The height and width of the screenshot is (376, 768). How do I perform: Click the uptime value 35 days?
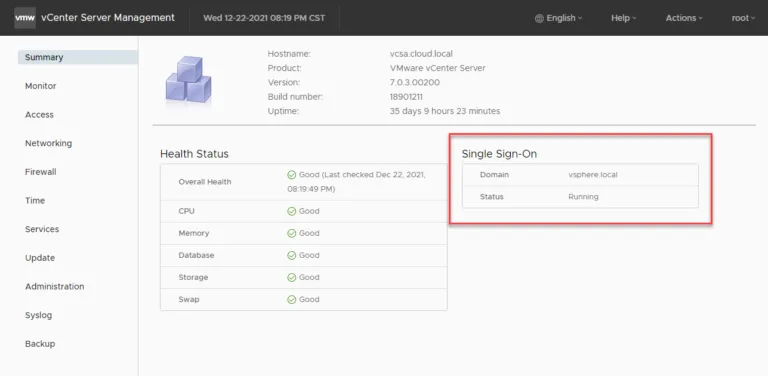point(445,111)
